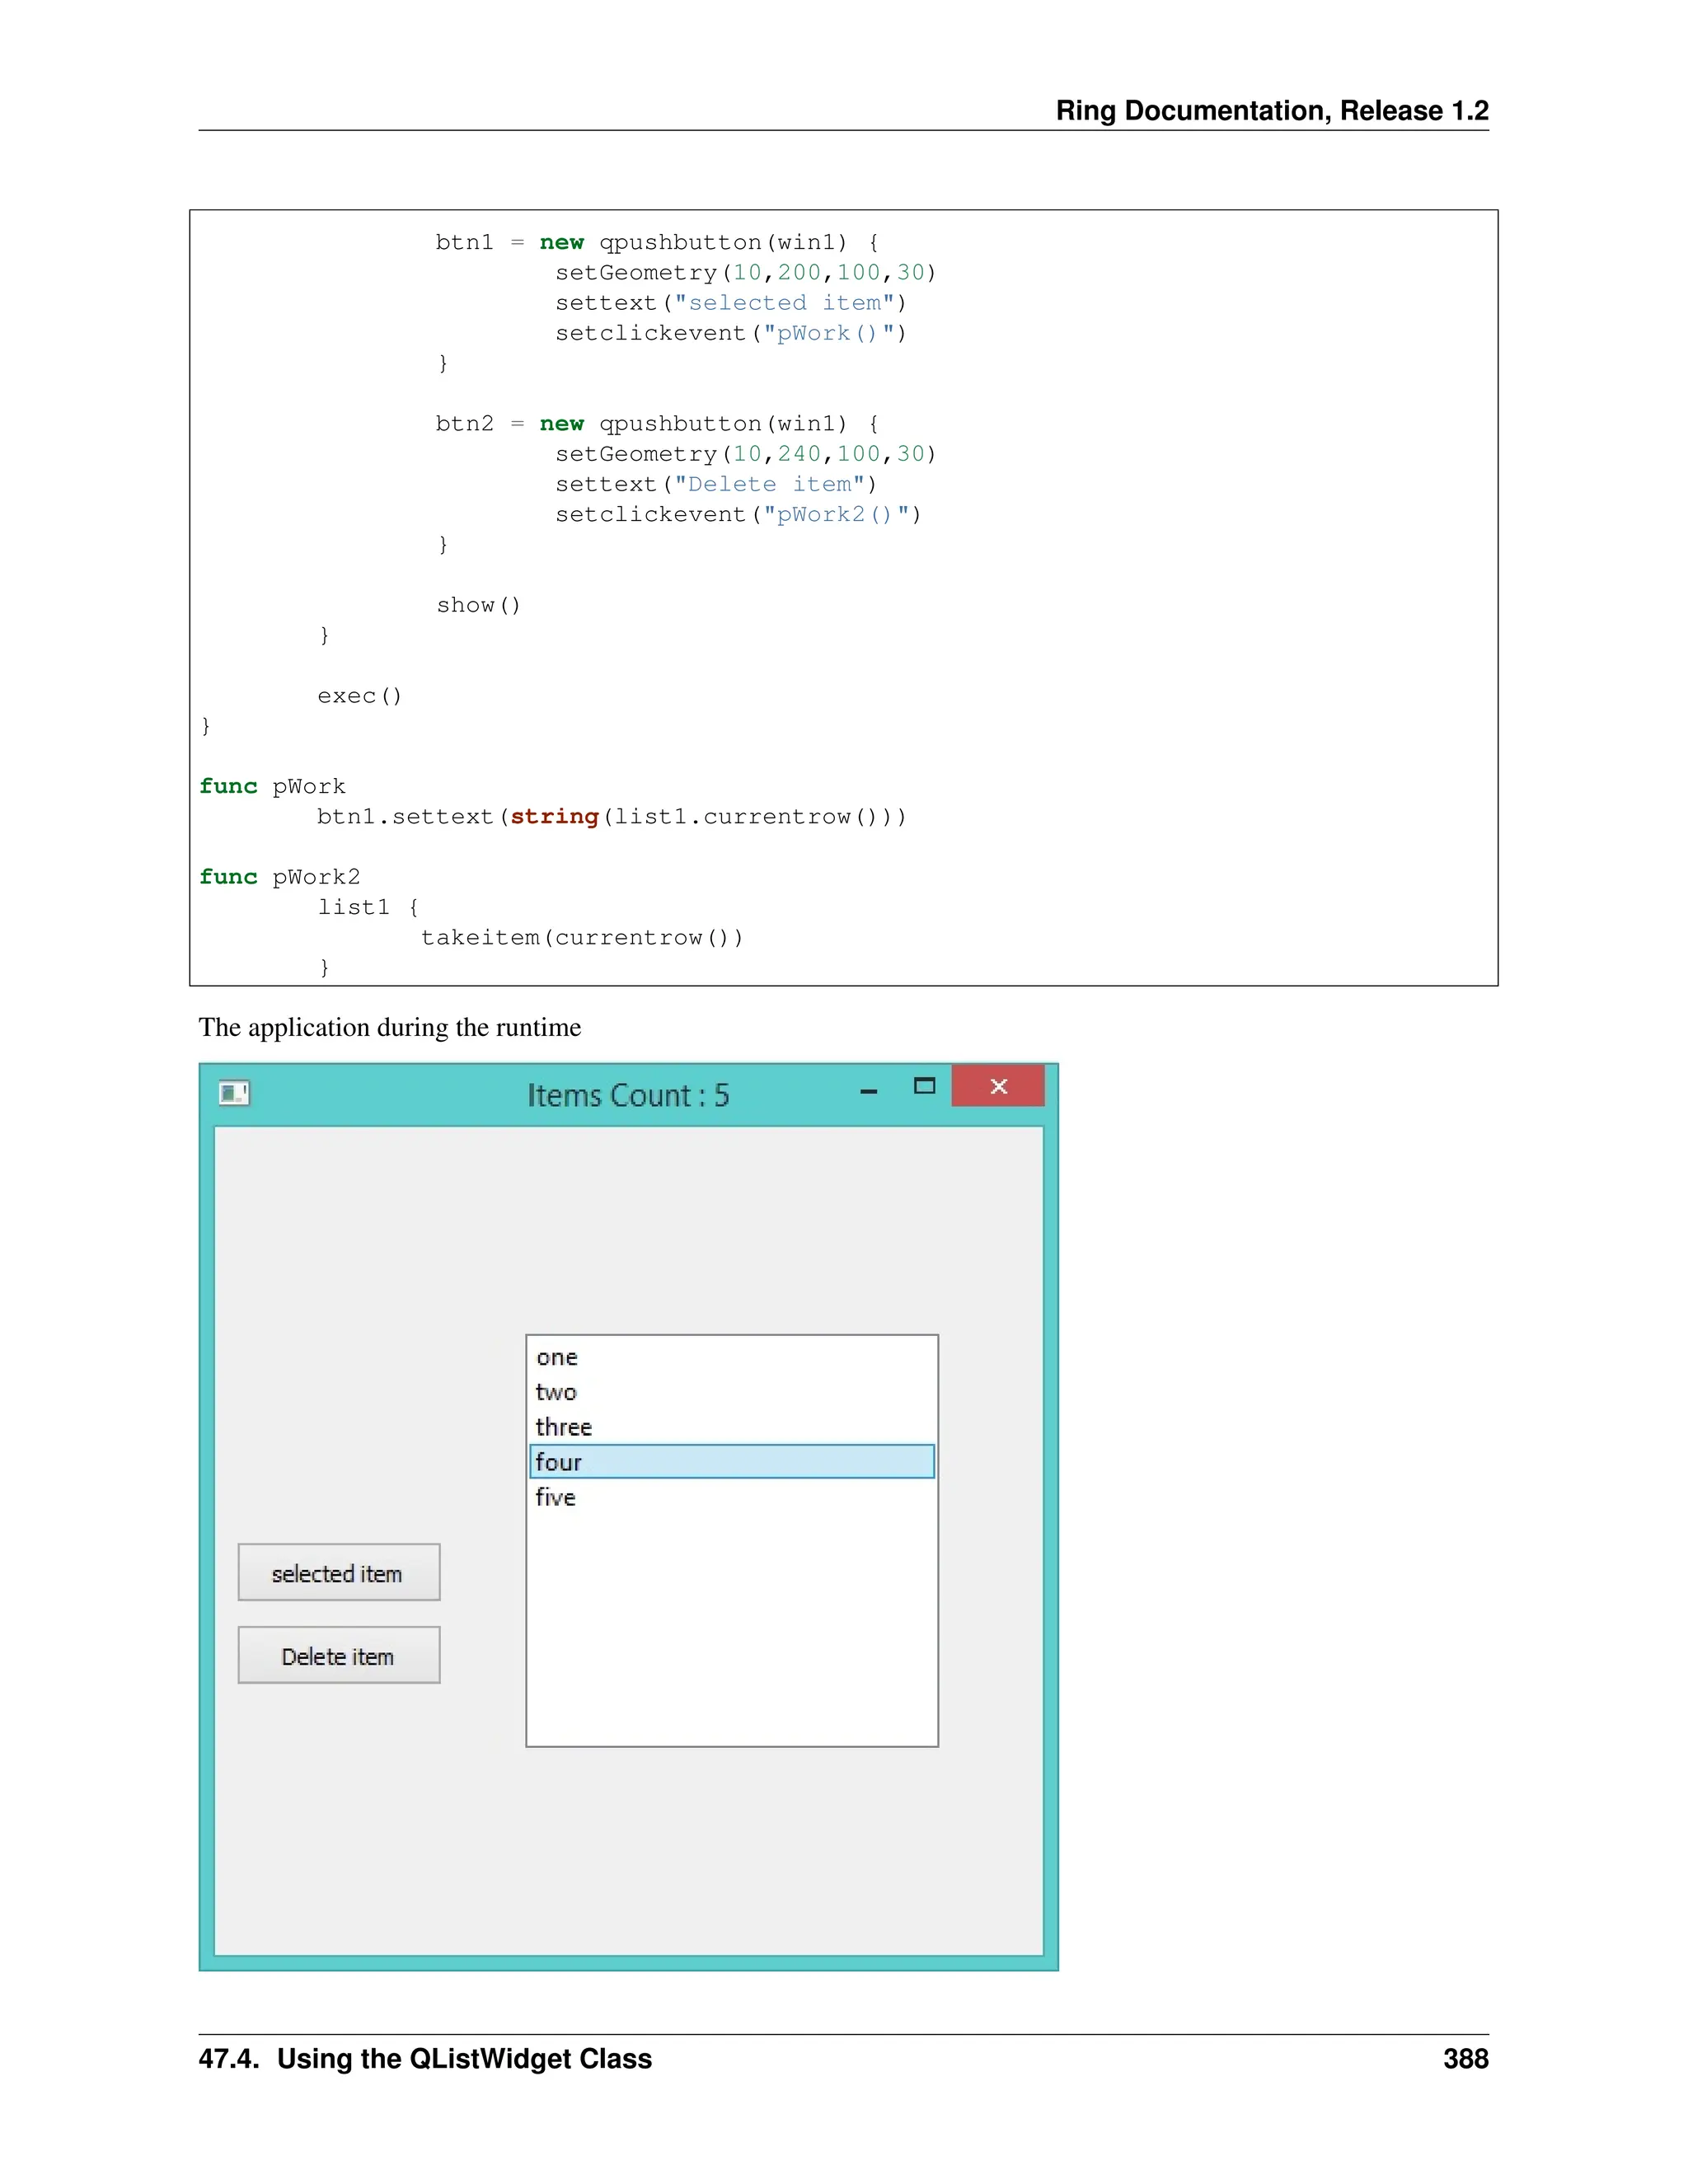Select list item 'two'
This screenshot has width=1688, height=2184.
pos(556,1393)
